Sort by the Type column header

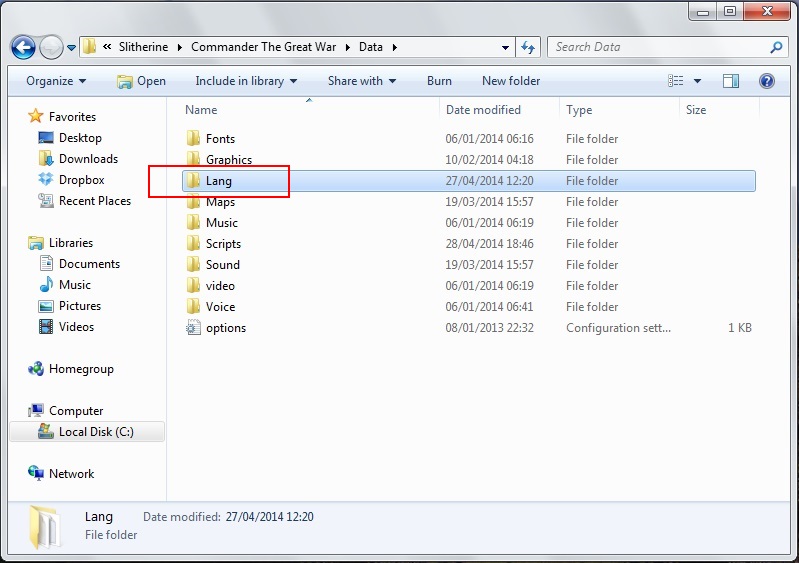tap(579, 110)
